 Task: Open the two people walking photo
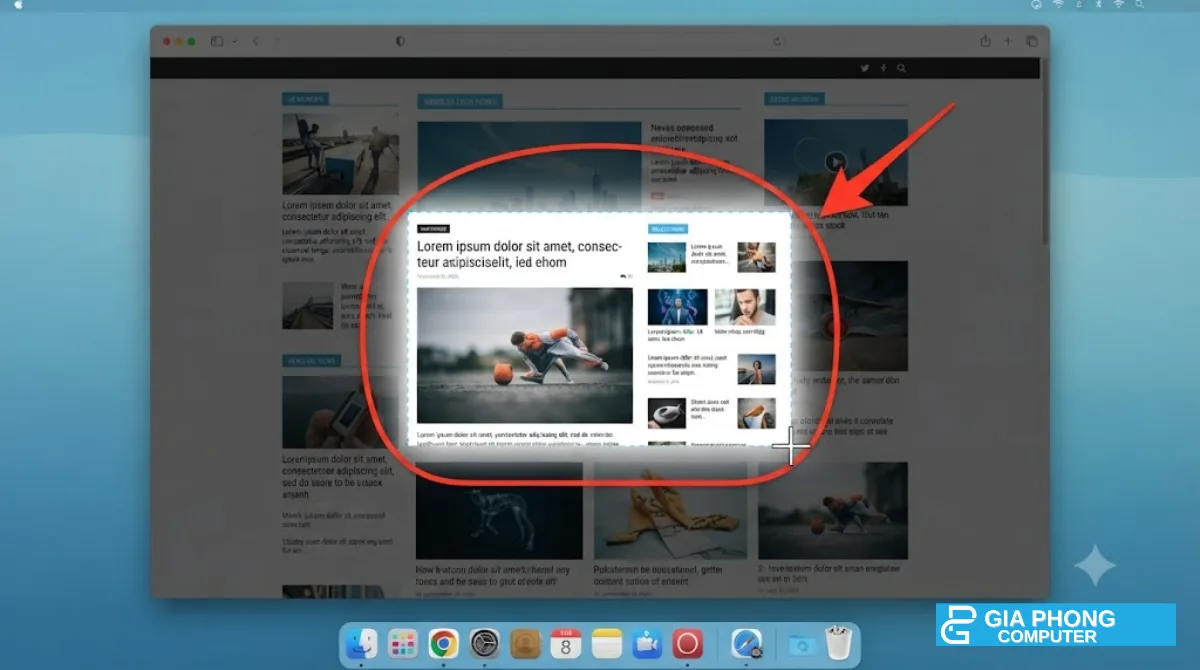[x=340, y=153]
